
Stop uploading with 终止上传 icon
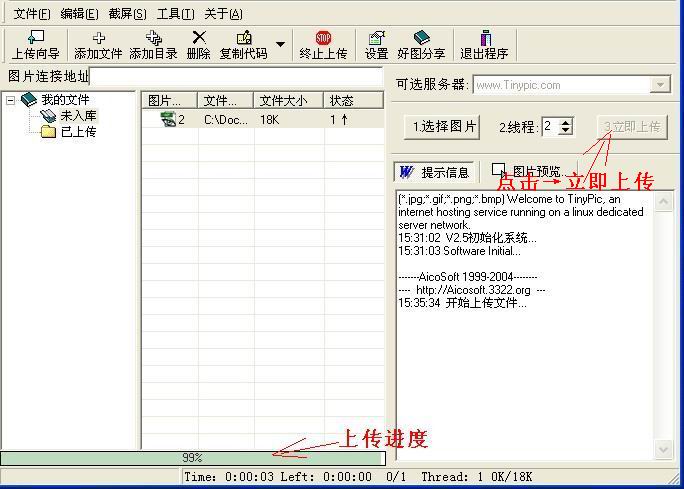point(323,45)
